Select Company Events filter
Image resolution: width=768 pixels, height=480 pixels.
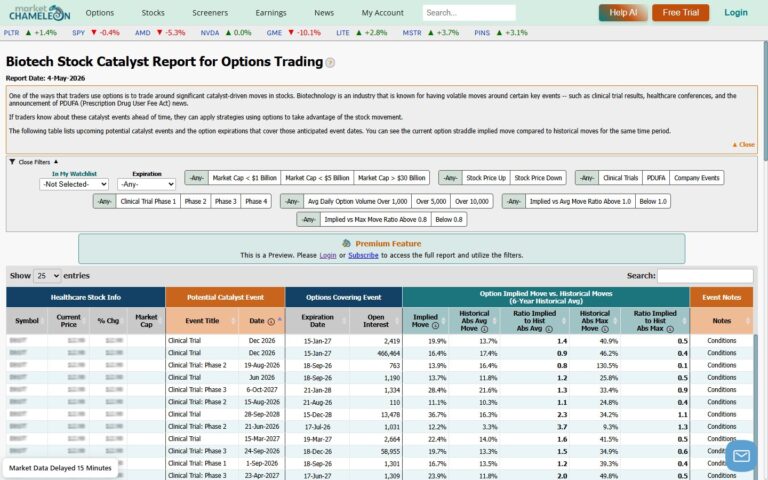pos(696,178)
